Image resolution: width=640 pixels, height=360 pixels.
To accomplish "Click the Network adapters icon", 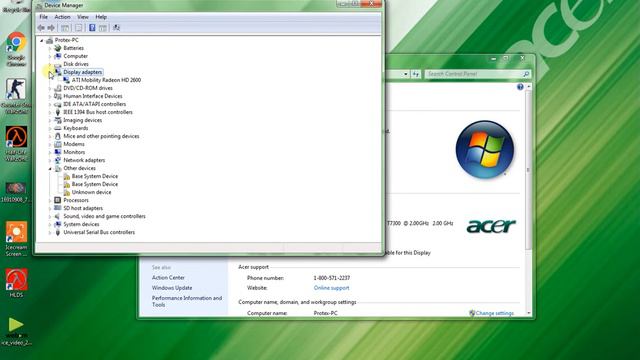I will pos(58,160).
